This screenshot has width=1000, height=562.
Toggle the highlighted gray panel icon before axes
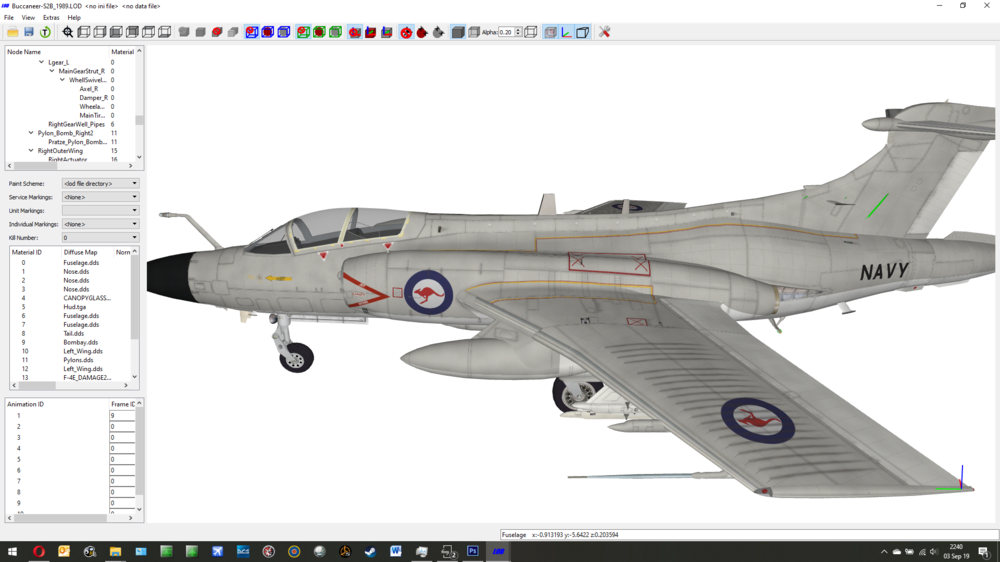pyautogui.click(x=550, y=32)
